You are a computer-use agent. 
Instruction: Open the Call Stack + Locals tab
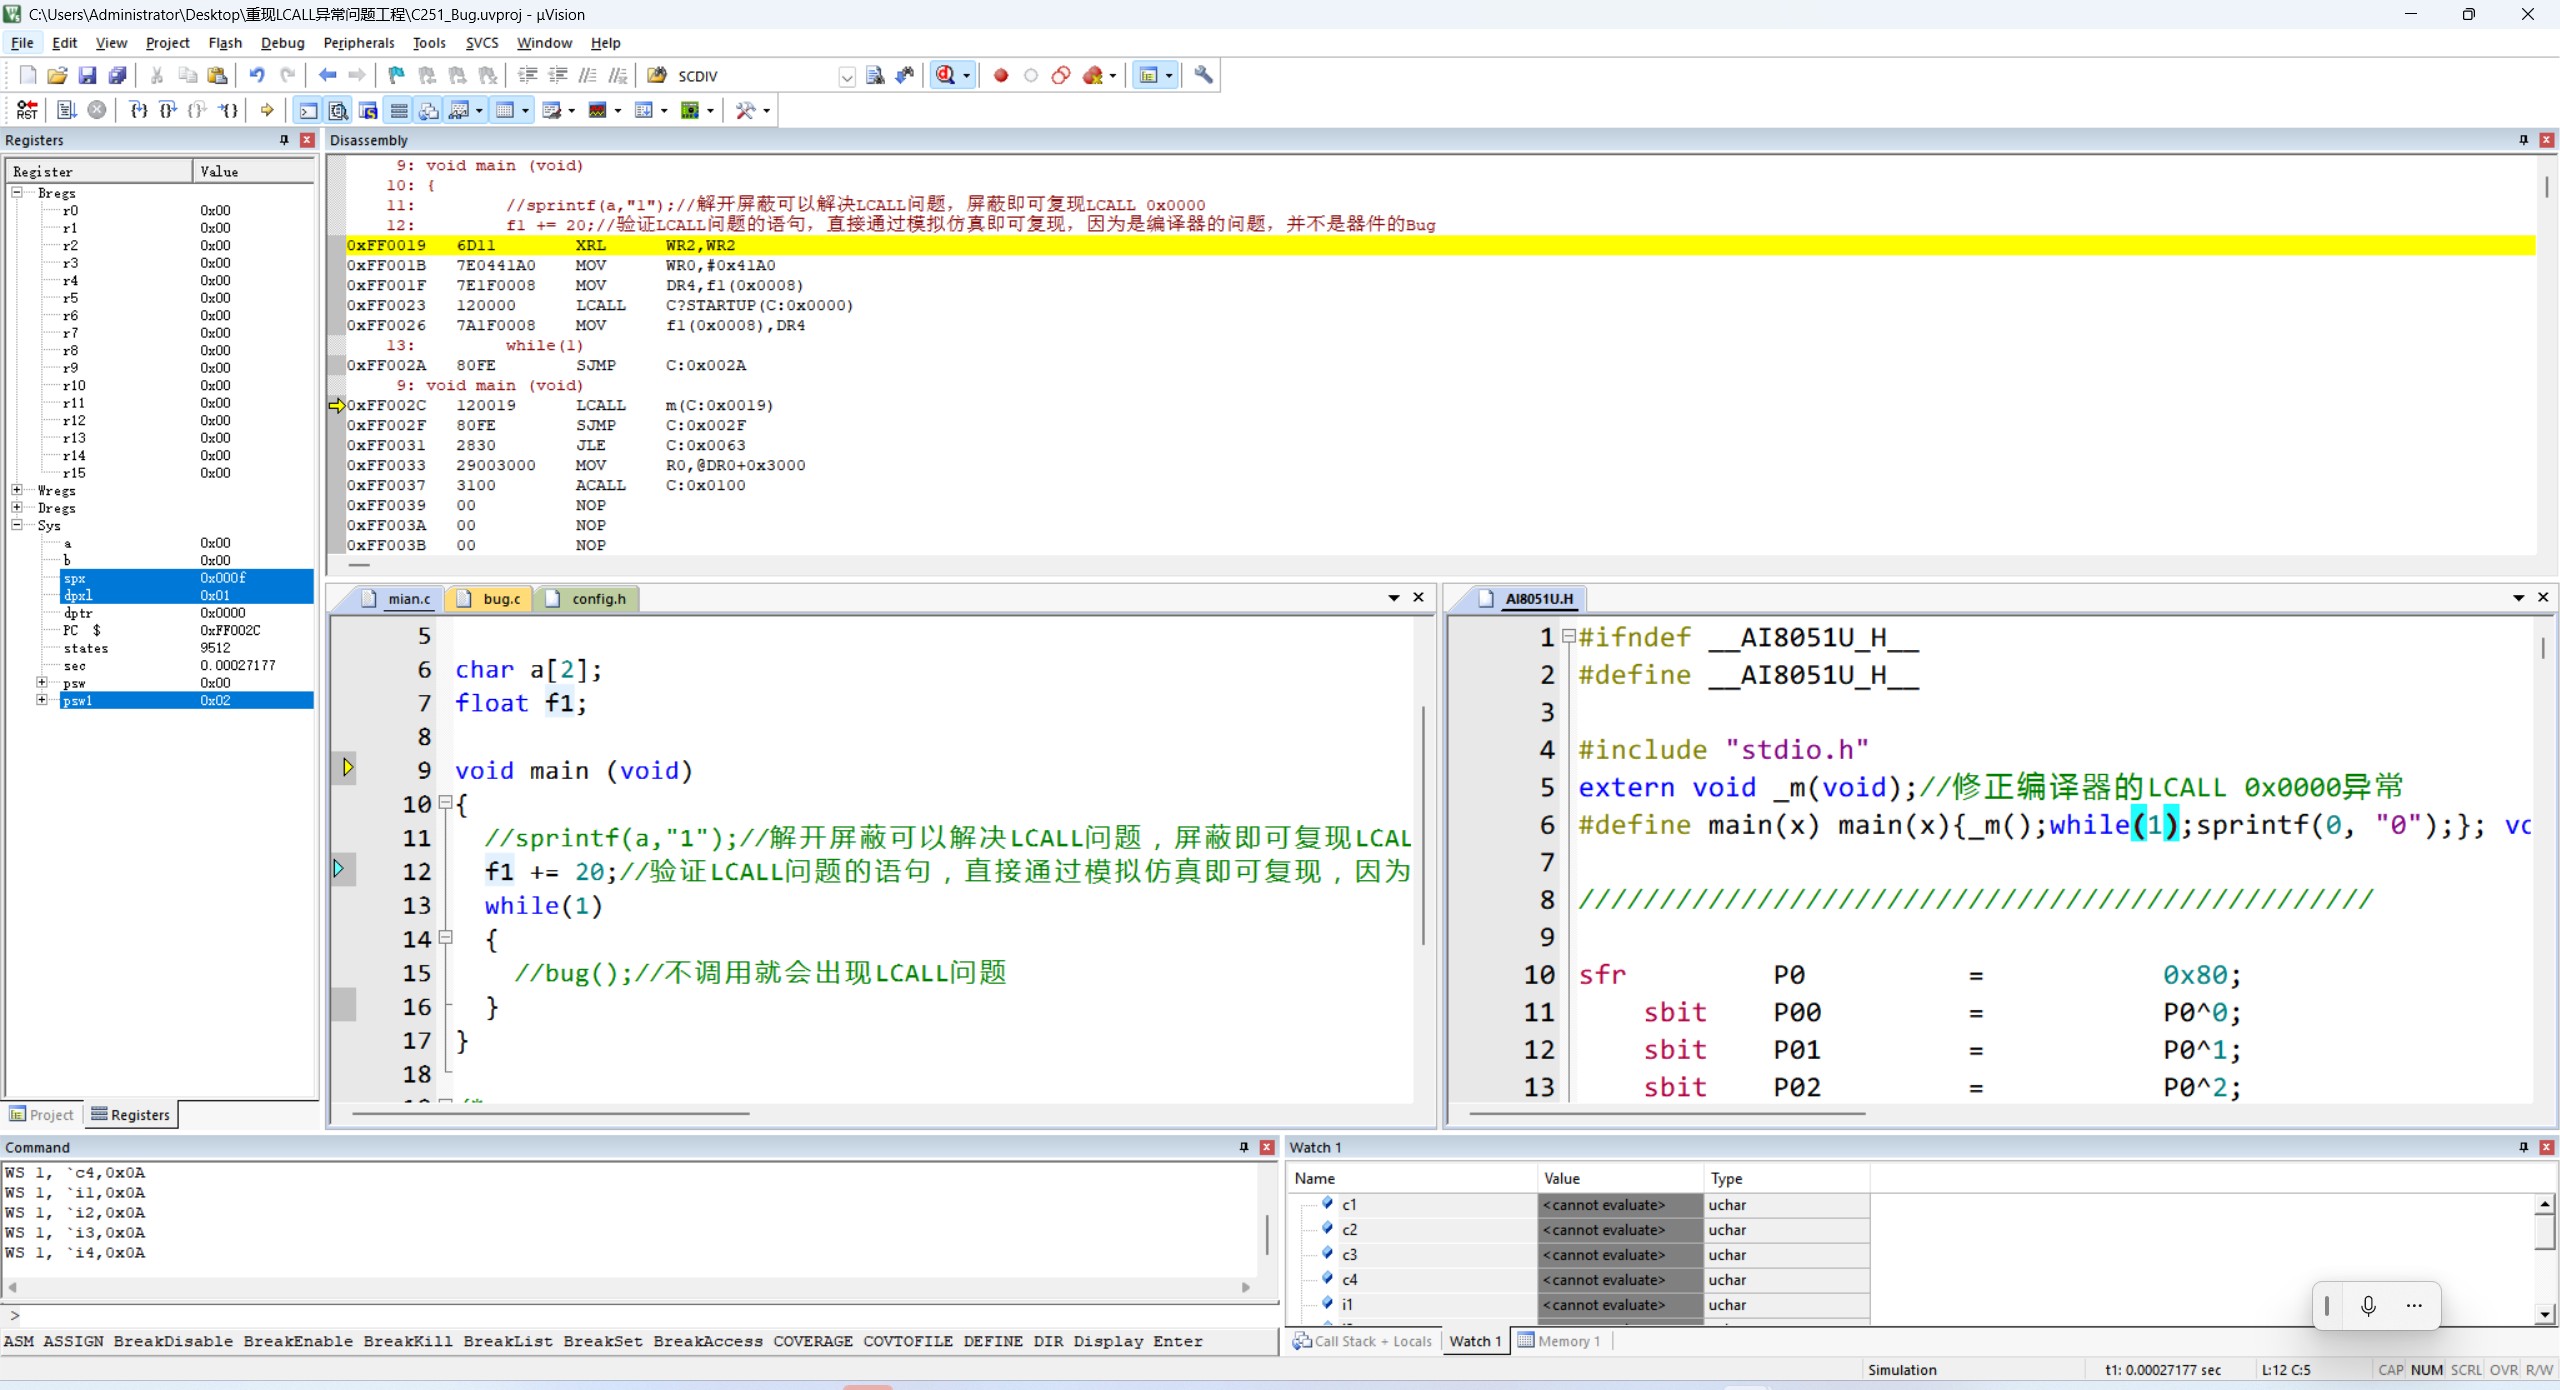pos(1362,1341)
